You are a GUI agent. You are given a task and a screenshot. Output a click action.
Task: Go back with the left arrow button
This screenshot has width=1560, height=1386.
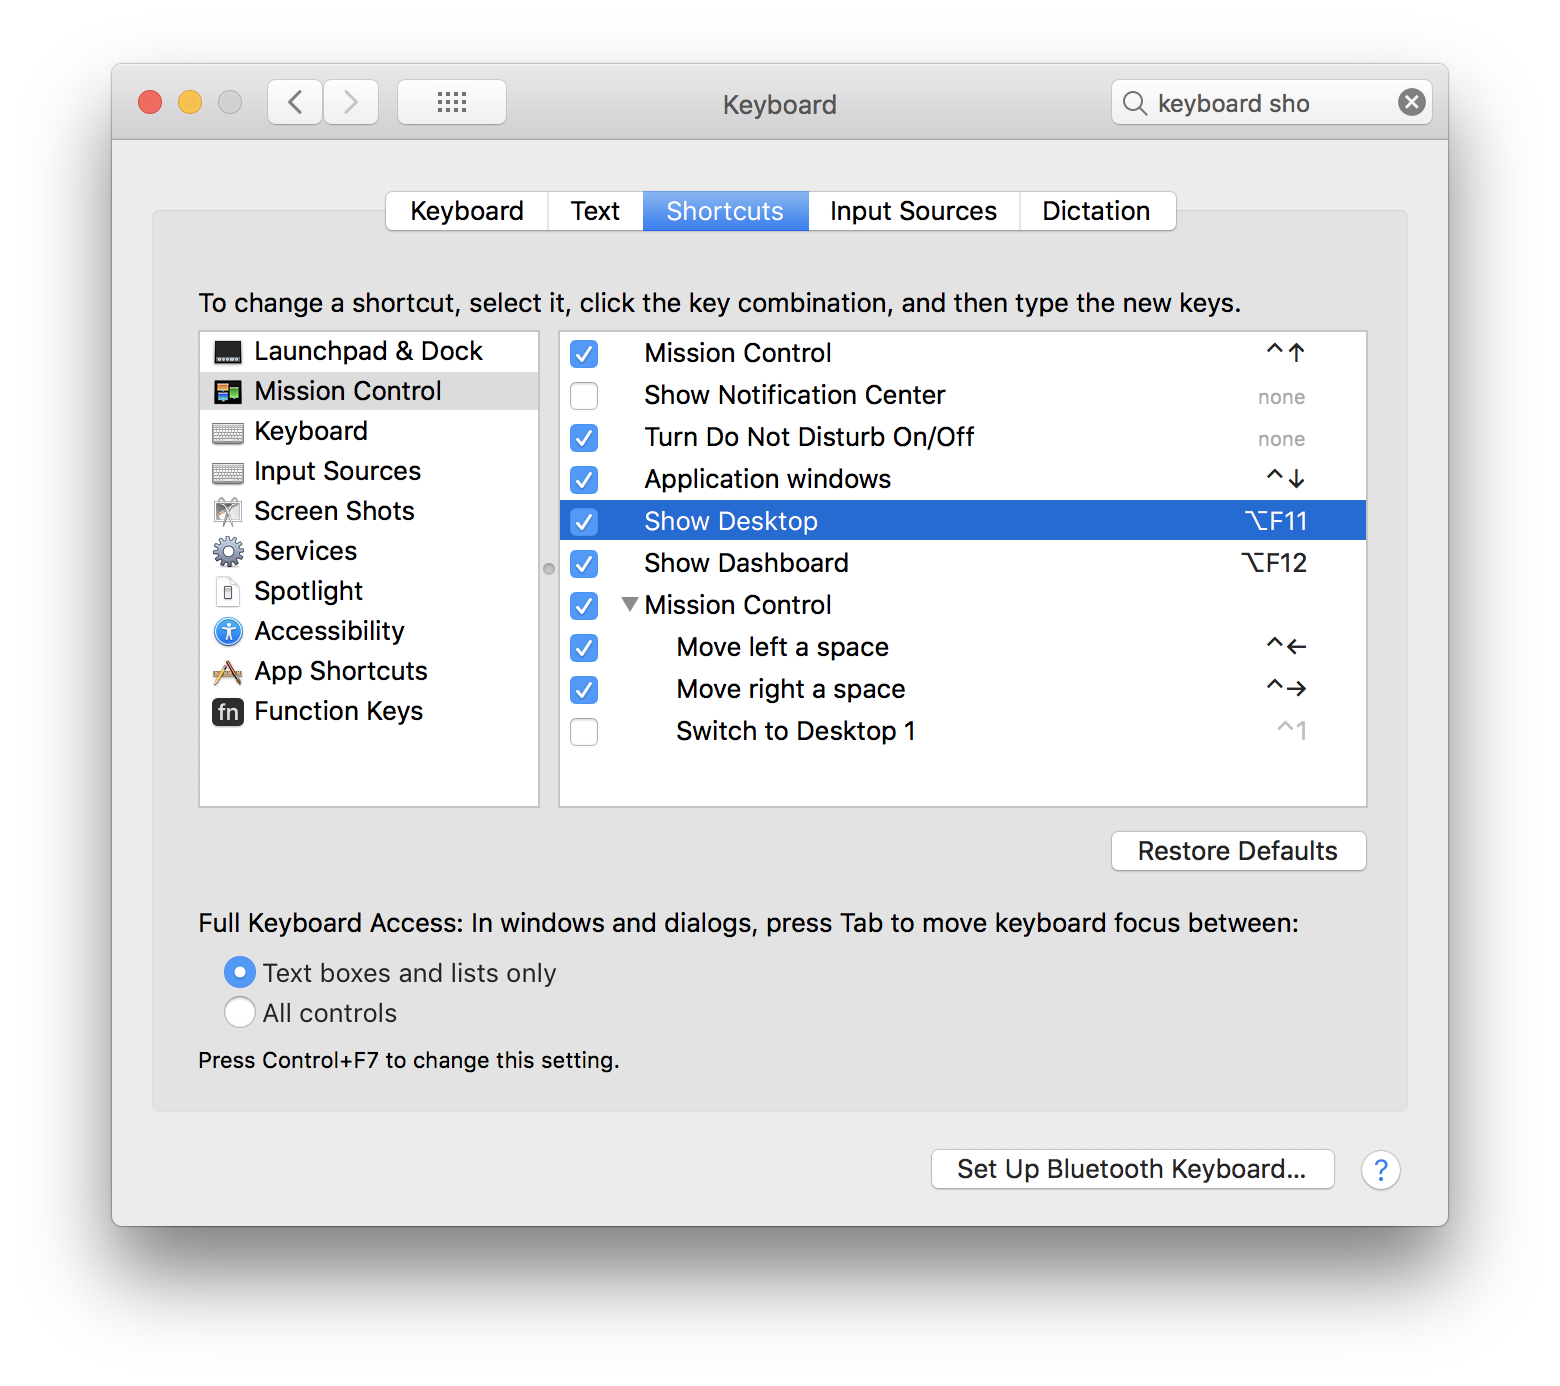tap(295, 102)
